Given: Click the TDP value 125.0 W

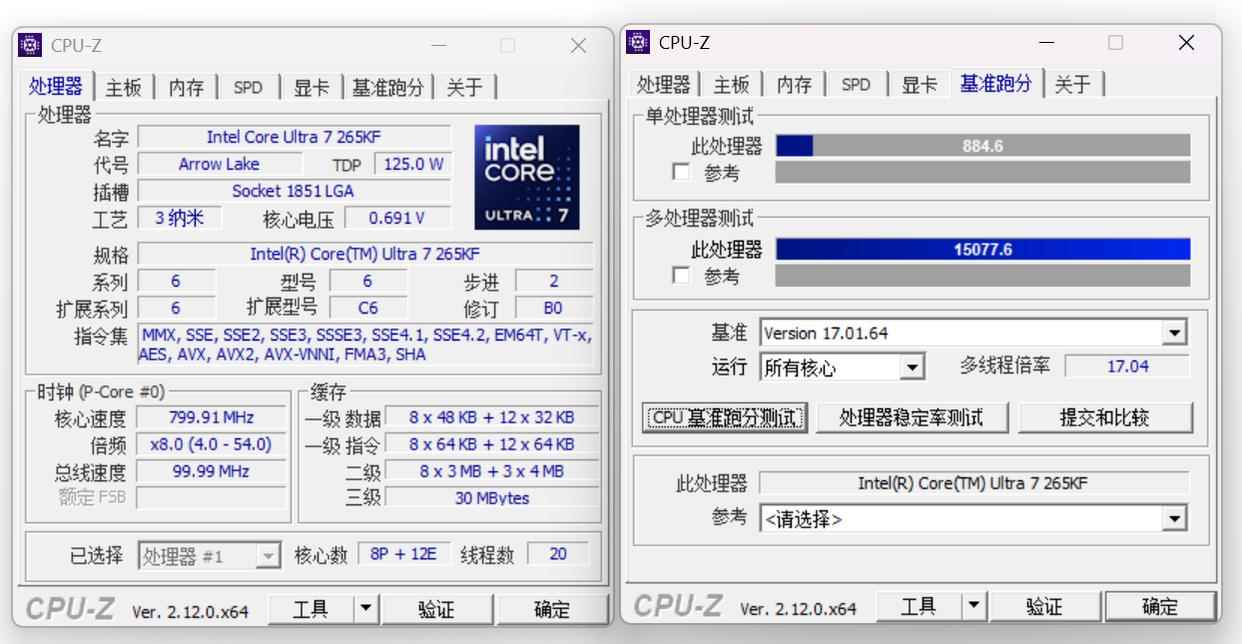Looking at the screenshot, I should (413, 164).
